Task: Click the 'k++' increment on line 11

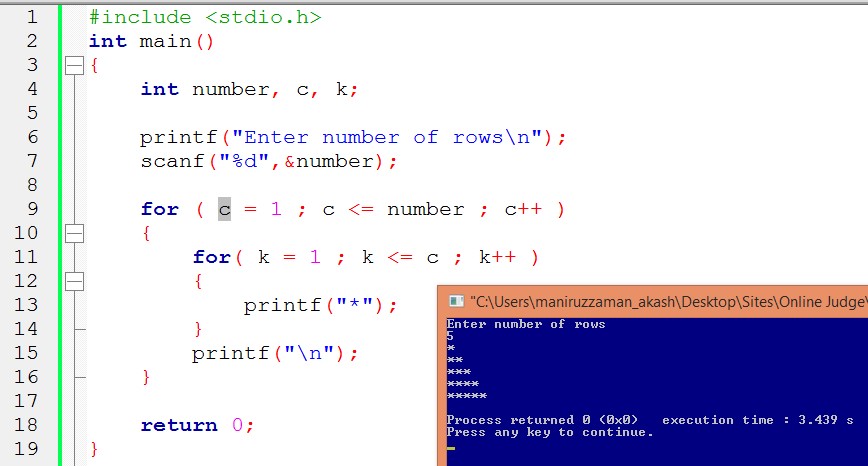Action: (497, 257)
